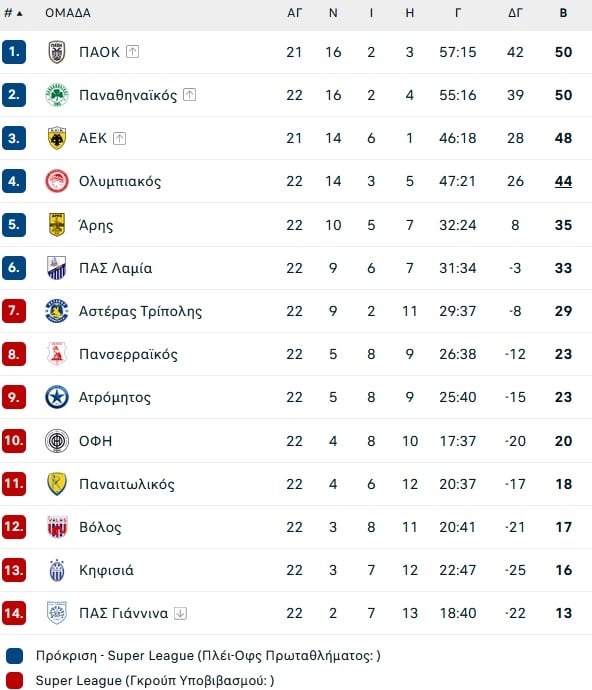The image size is (592, 690).
Task: Open the ΠΑΣ Λαμία team page
Action: (x=115, y=268)
